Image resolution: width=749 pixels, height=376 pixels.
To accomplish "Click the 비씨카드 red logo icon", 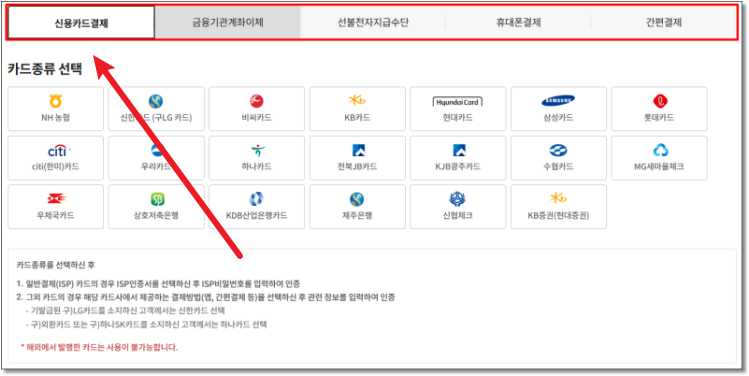I will pyautogui.click(x=257, y=101).
